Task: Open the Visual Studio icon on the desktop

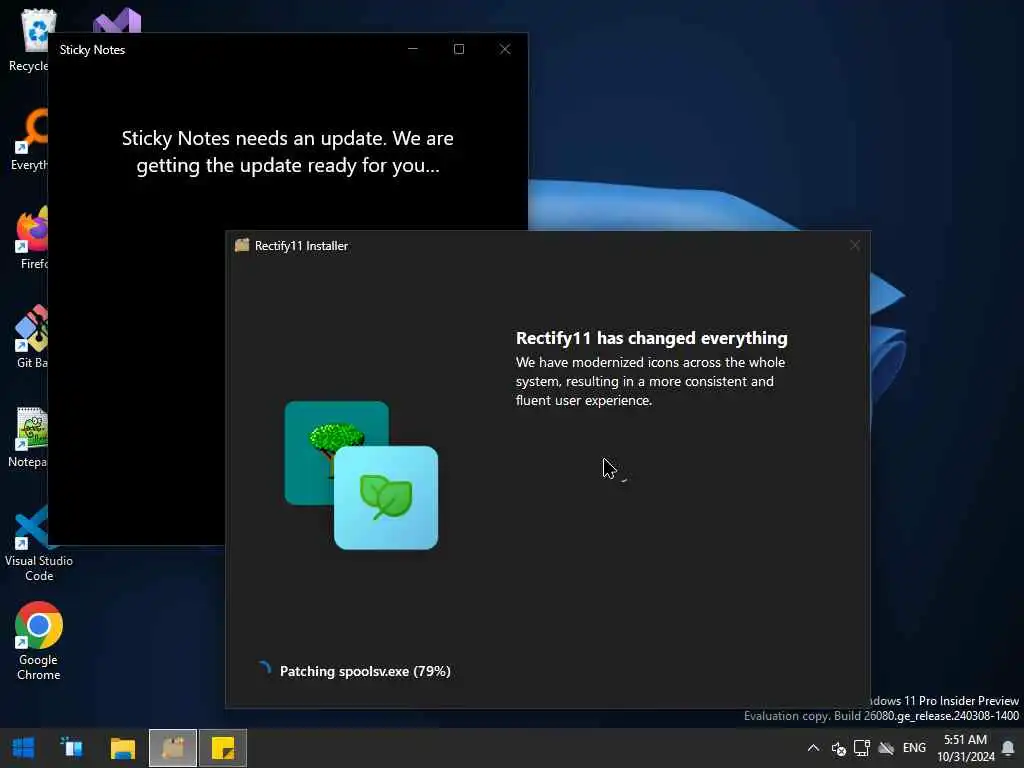Action: [x=118, y=21]
